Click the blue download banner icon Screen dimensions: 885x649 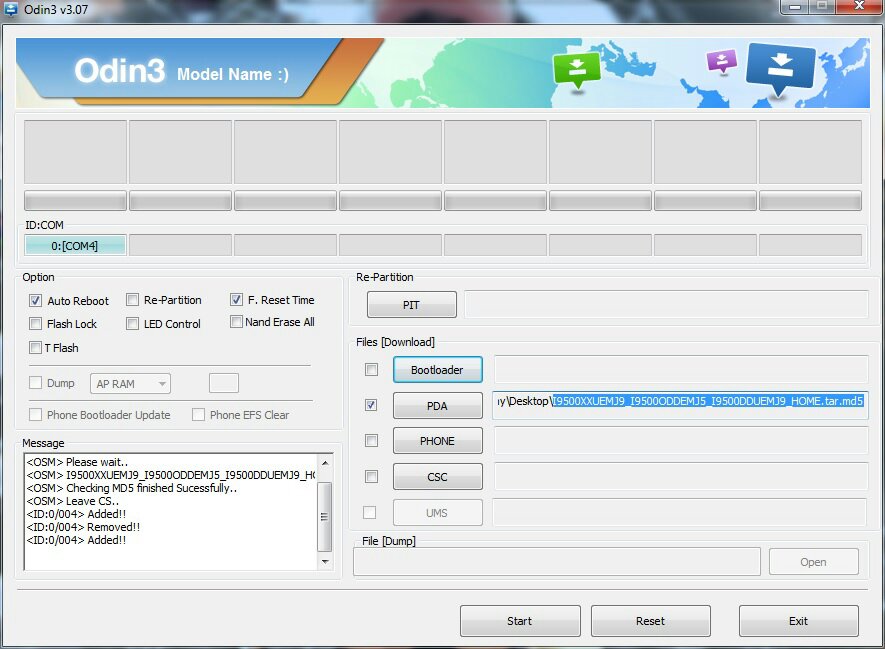click(781, 69)
